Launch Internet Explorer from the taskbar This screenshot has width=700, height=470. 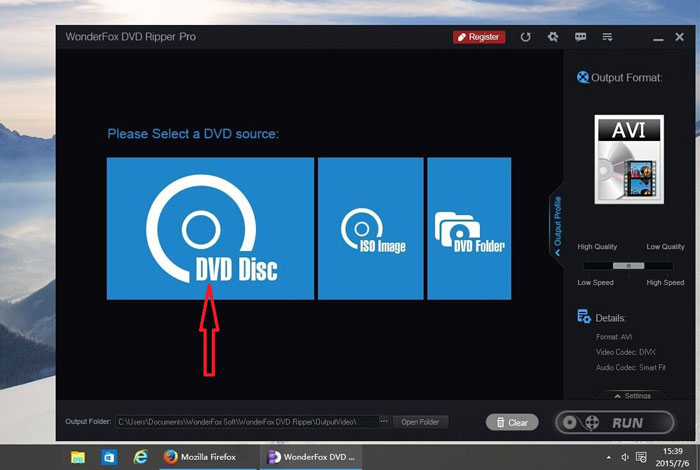tap(141, 457)
